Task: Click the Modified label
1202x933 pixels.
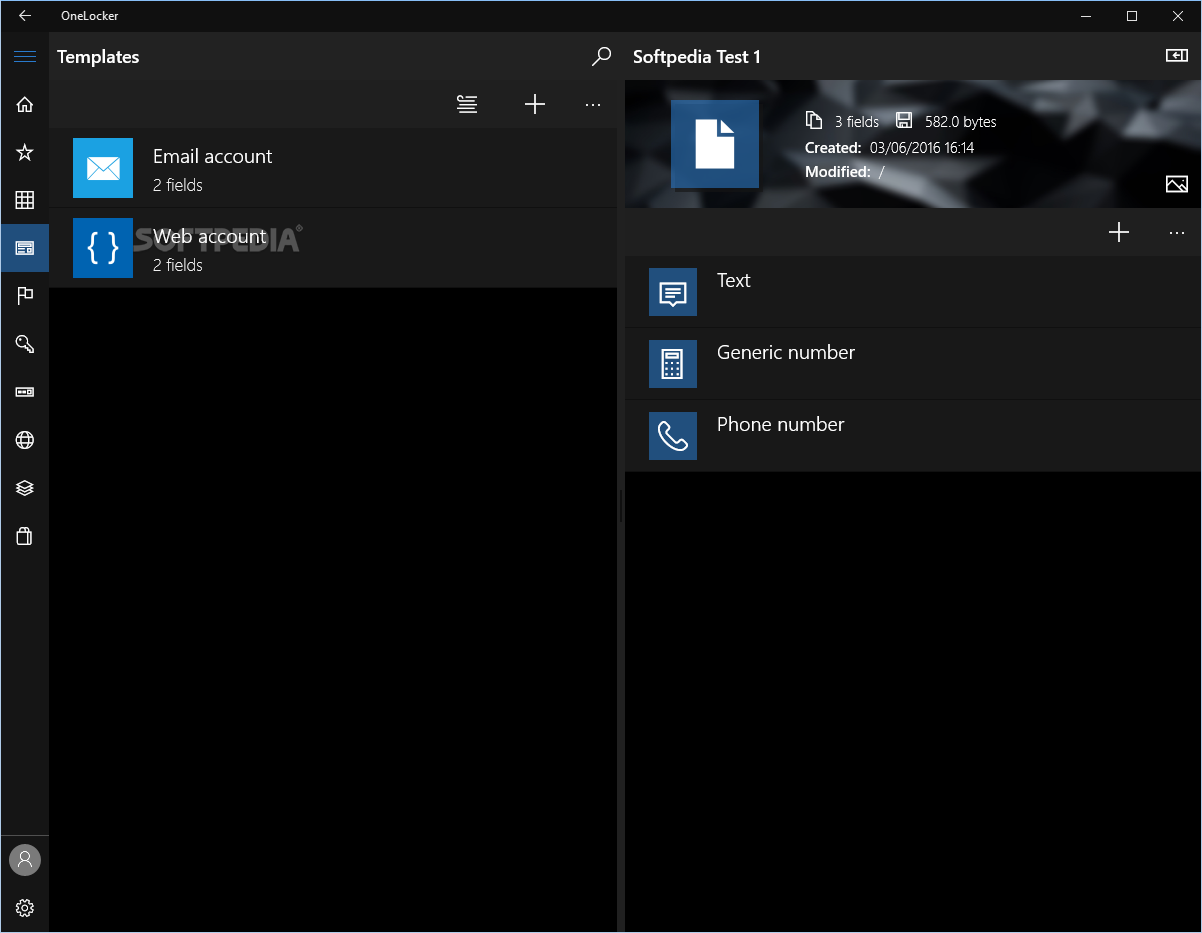Action: click(x=838, y=172)
